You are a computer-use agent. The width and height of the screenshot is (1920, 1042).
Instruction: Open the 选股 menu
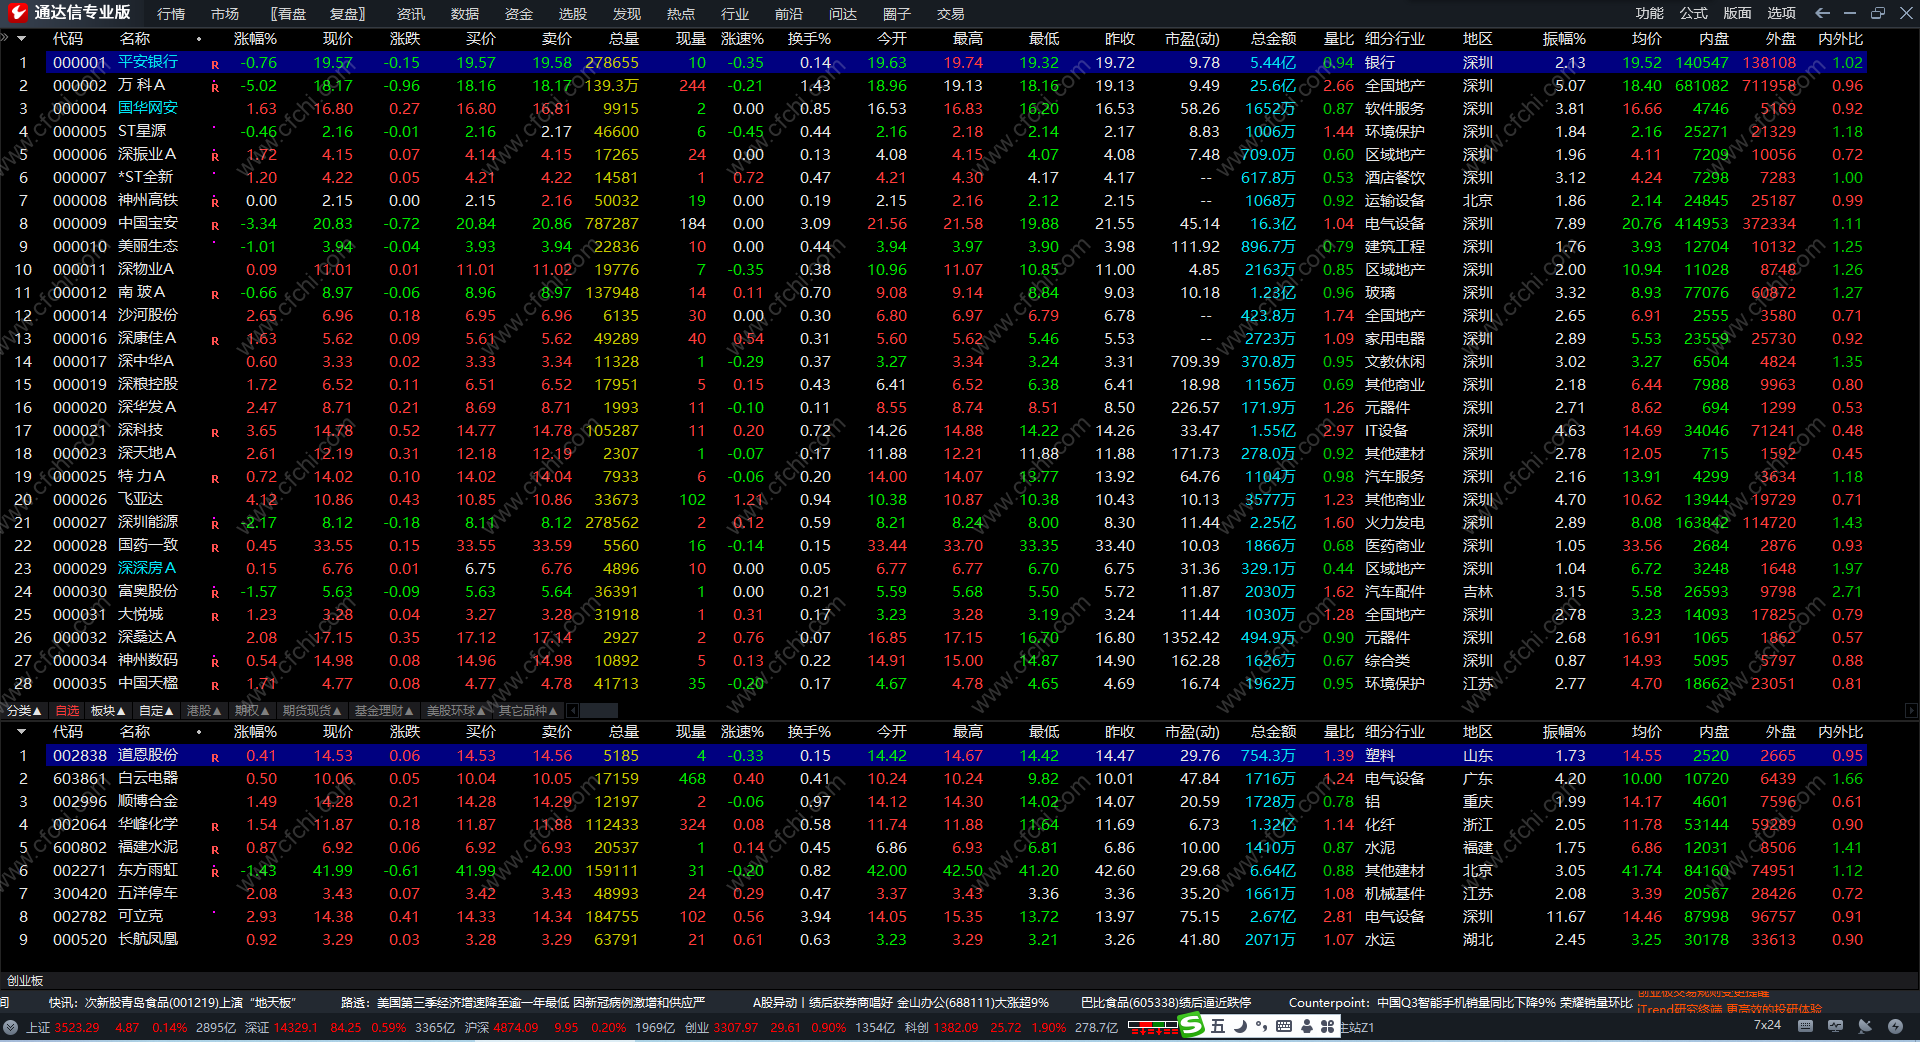[x=573, y=14]
